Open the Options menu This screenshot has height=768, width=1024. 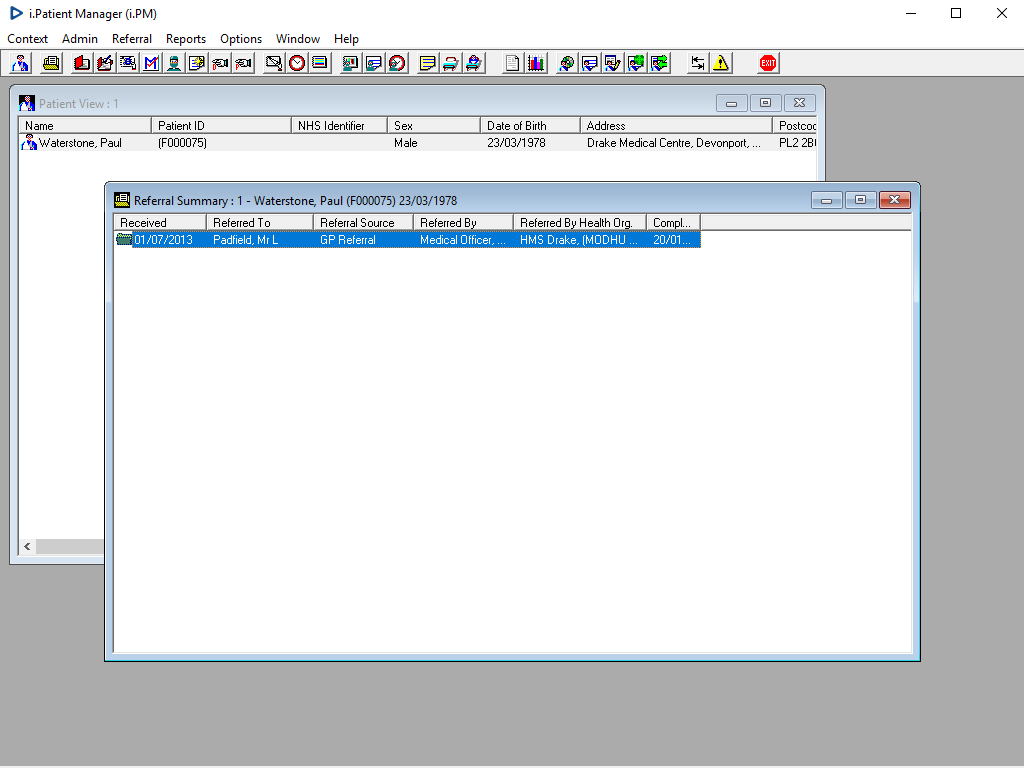[241, 39]
